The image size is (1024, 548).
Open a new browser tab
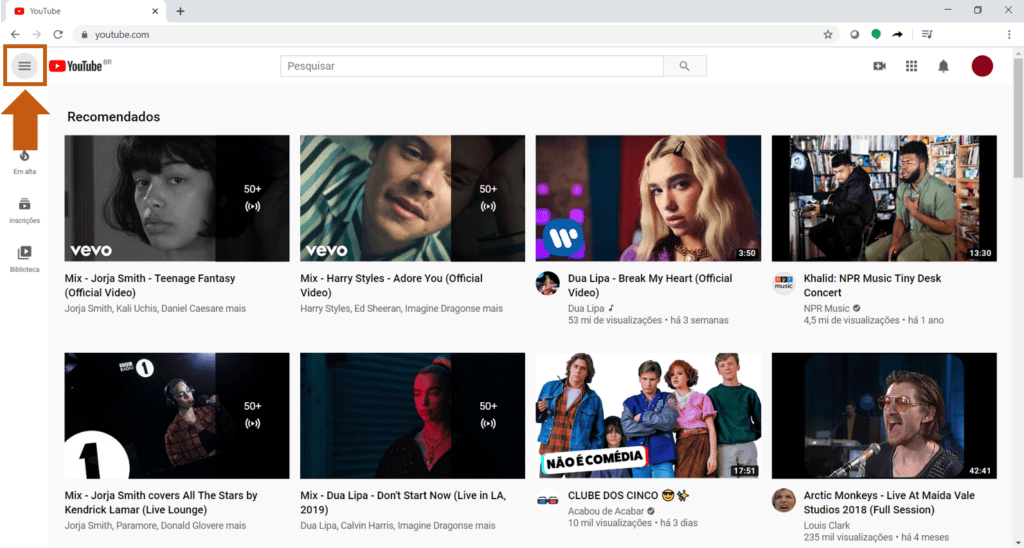coord(180,11)
